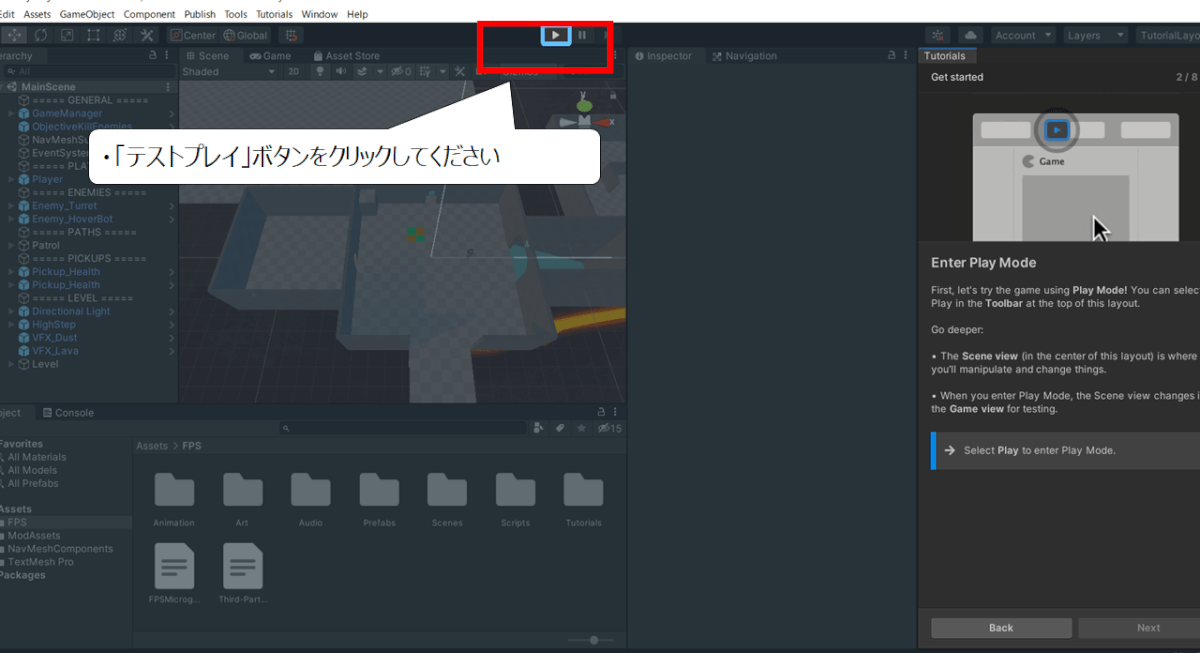Select the Rotate tool
Image resolution: width=1200 pixels, height=653 pixels.
click(41, 35)
